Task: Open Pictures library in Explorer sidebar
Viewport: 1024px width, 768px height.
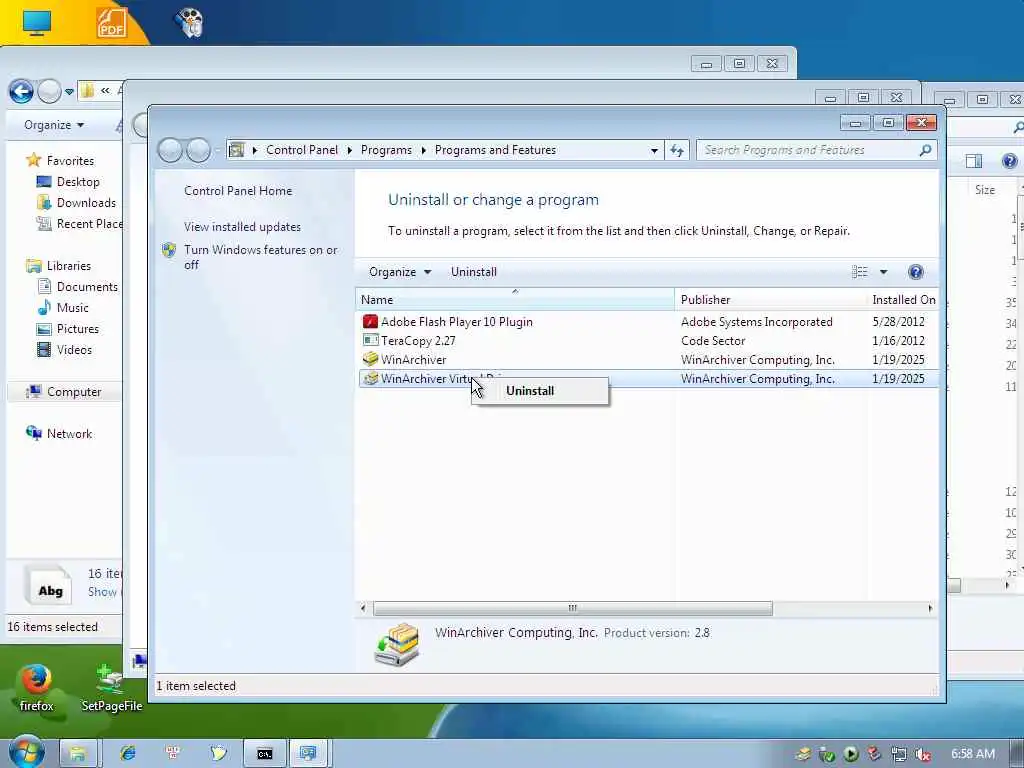Action: pyautogui.click(x=78, y=328)
